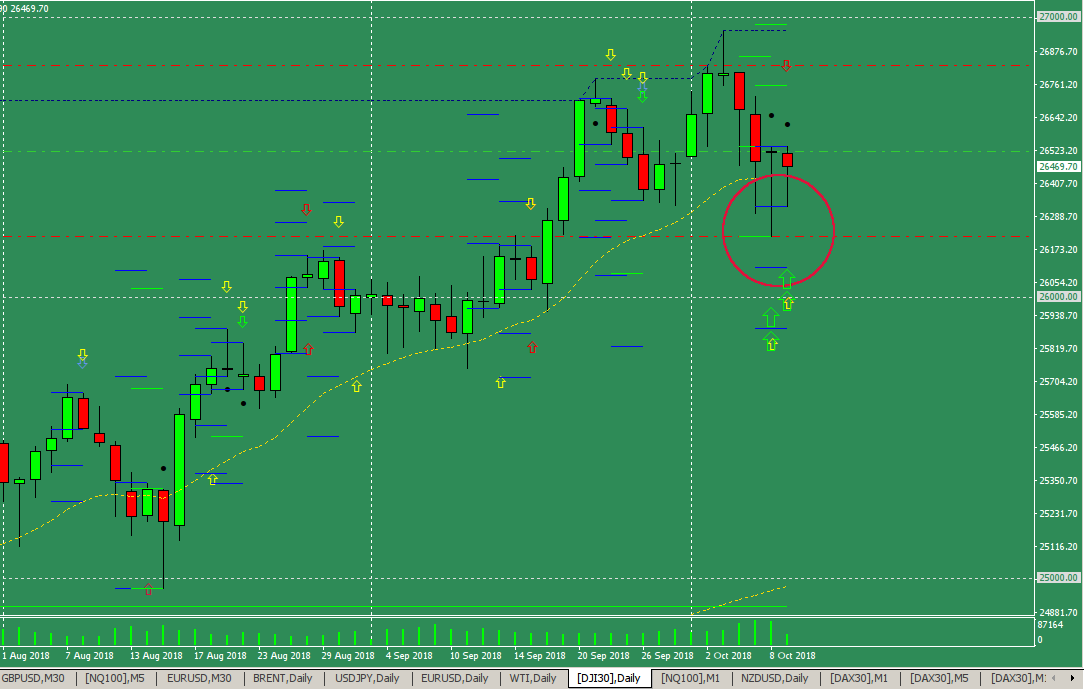Image resolution: width=1084 pixels, height=689 pixels.
Task: Click the 20 Sep 2018 date label
Action: 604,656
